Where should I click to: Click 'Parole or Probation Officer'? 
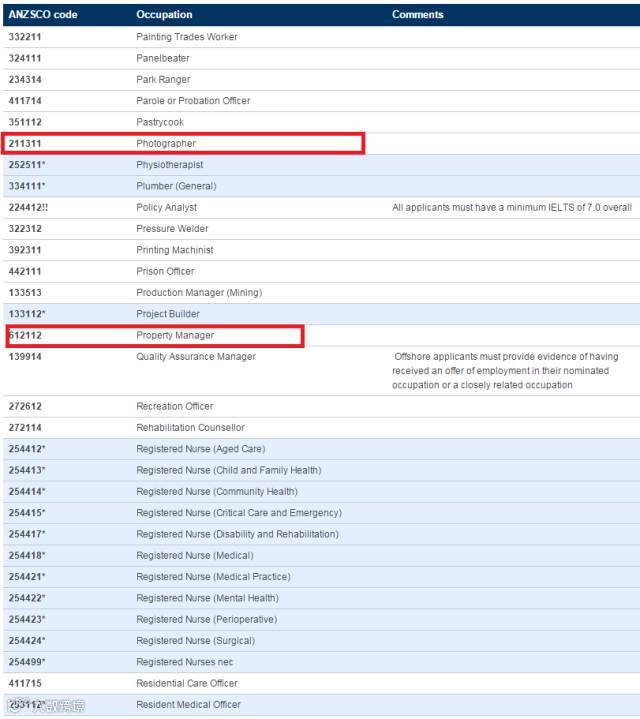pyautogui.click(x=193, y=100)
